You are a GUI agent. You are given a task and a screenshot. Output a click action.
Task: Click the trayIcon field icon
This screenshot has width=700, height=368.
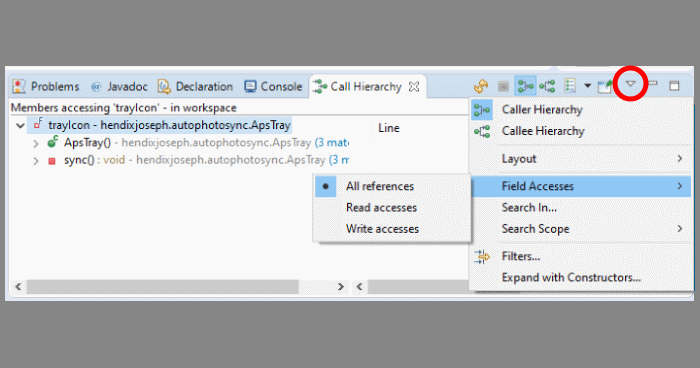[x=39, y=124]
